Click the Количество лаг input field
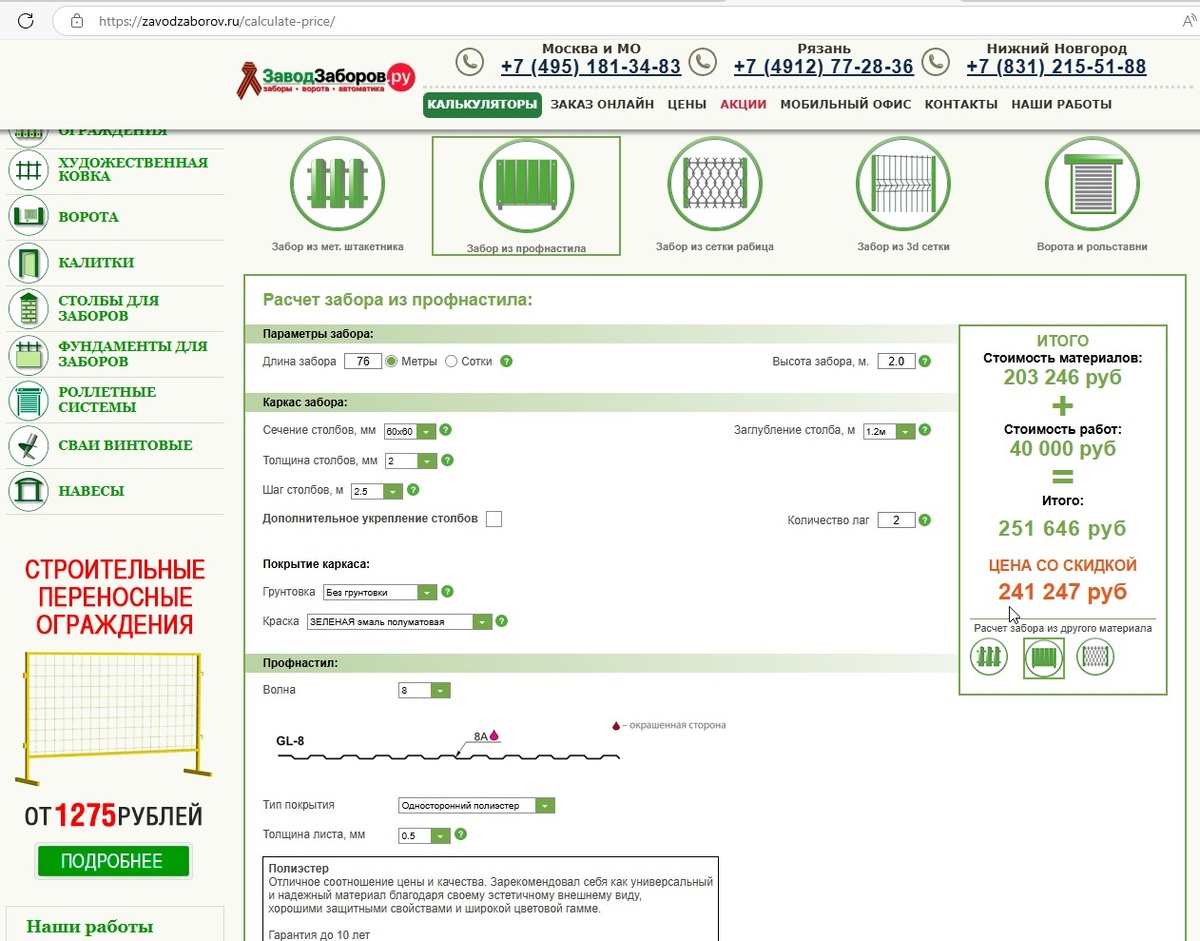This screenshot has height=941, width=1200. pyautogui.click(x=896, y=520)
